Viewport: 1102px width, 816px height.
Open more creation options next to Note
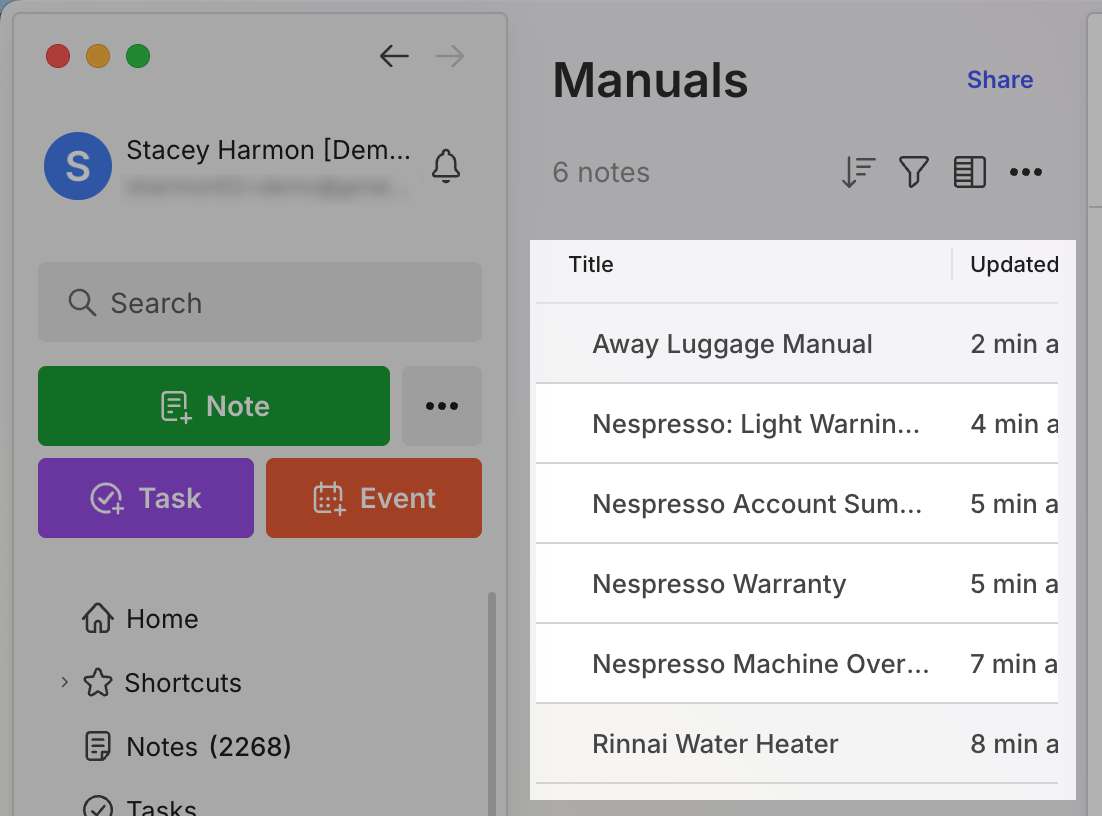442,406
